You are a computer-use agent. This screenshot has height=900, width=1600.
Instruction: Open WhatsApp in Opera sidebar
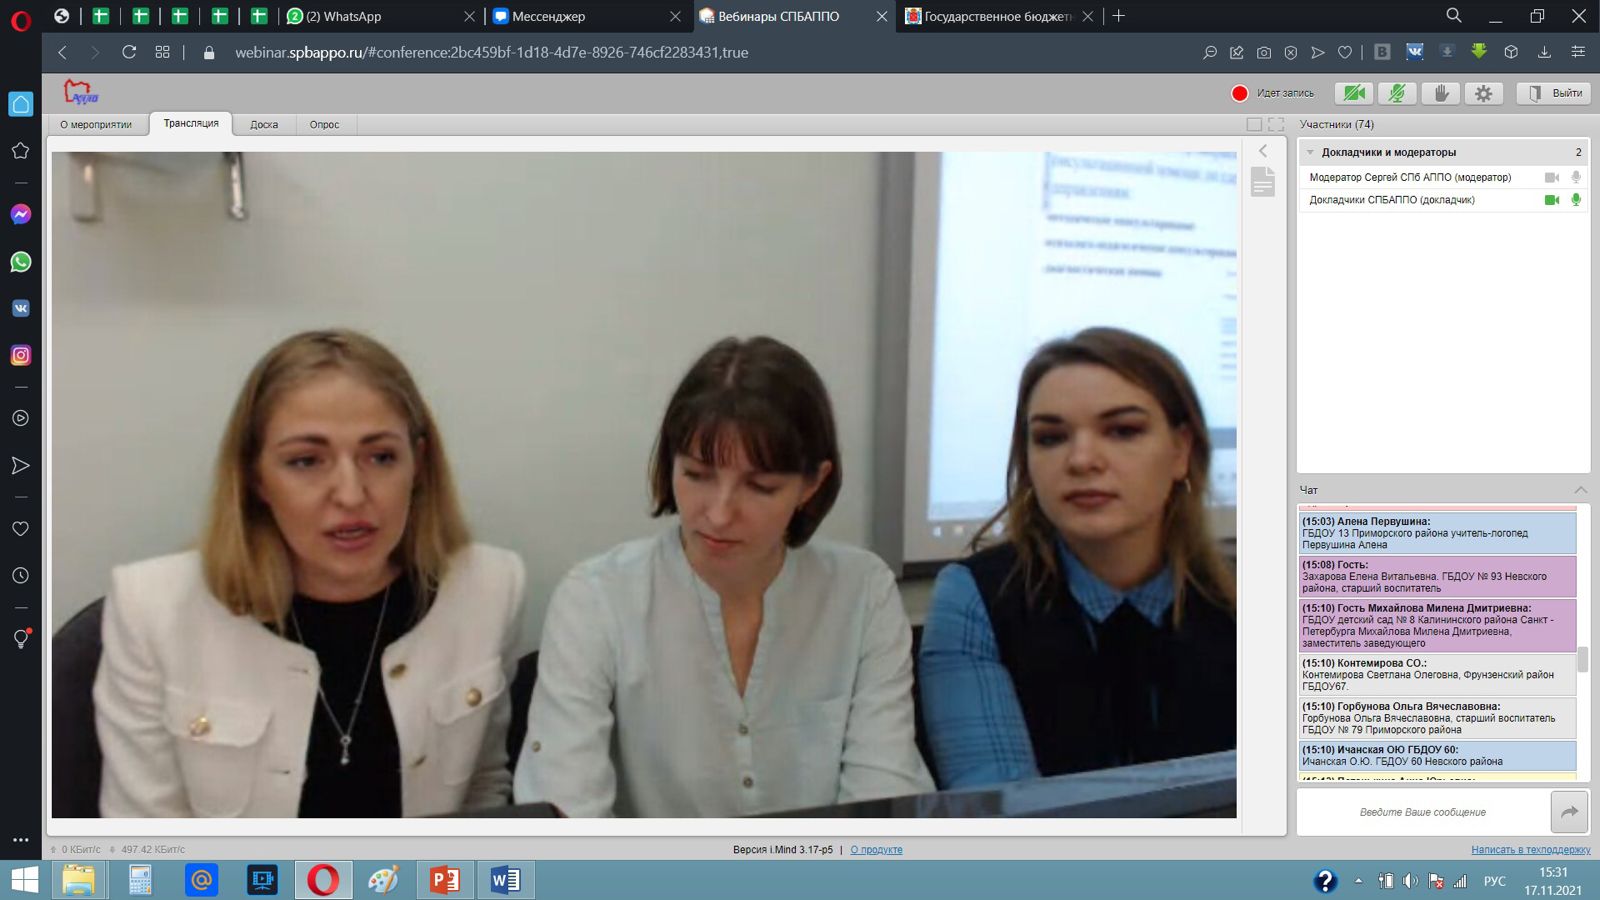tap(21, 262)
